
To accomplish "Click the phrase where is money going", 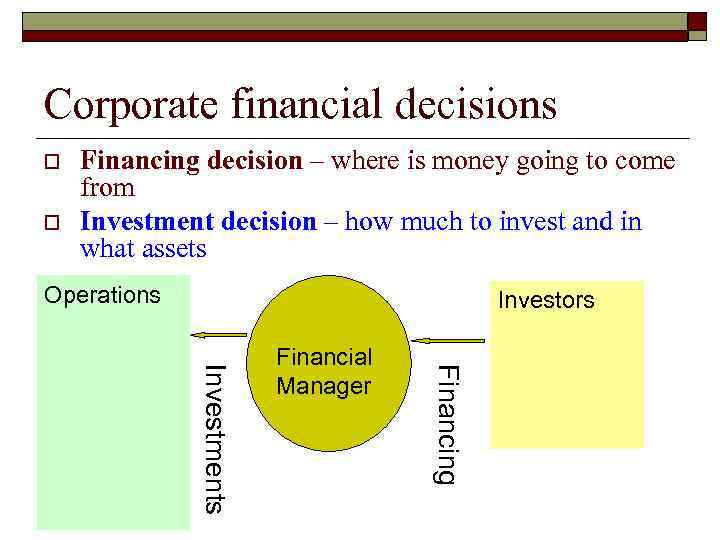I will 440,161.
